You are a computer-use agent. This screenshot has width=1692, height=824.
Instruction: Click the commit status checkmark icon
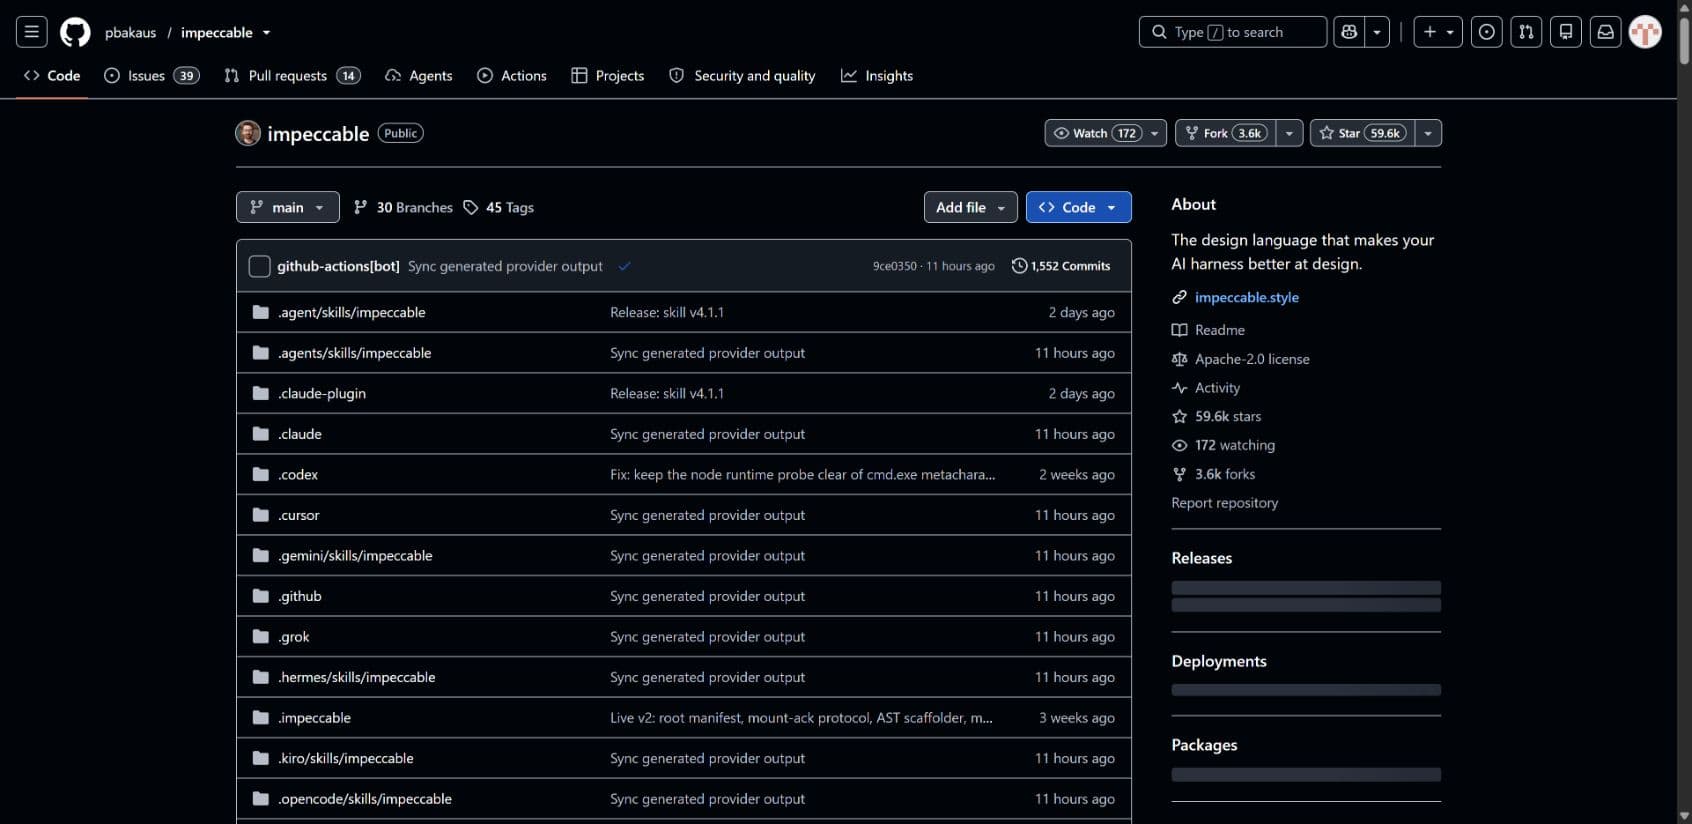[624, 266]
